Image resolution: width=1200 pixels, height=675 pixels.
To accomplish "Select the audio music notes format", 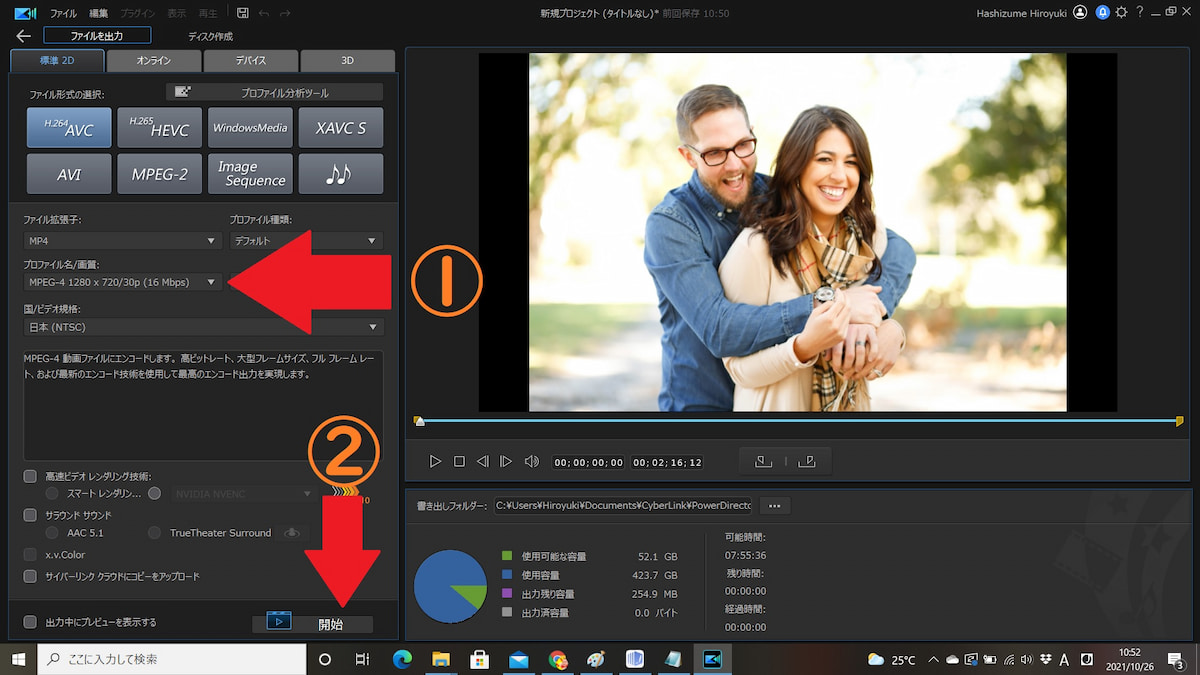I will tap(340, 174).
